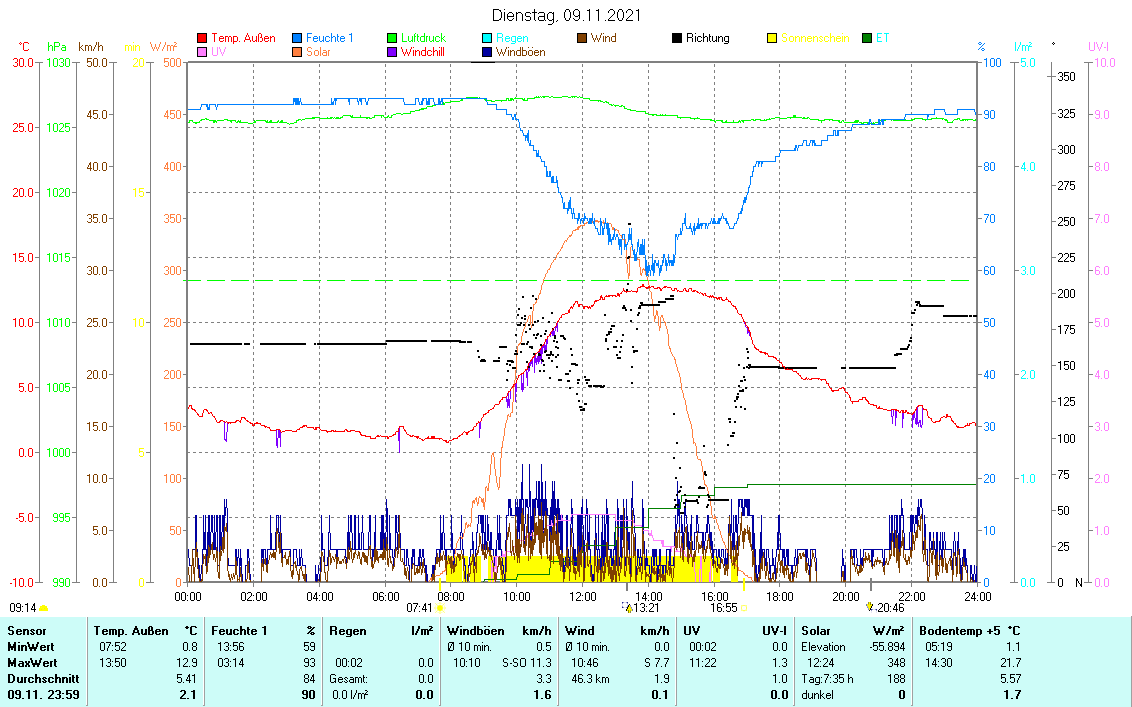Click the S-SO 11.3 gust maximum value
The image size is (1132, 707).
526,663
